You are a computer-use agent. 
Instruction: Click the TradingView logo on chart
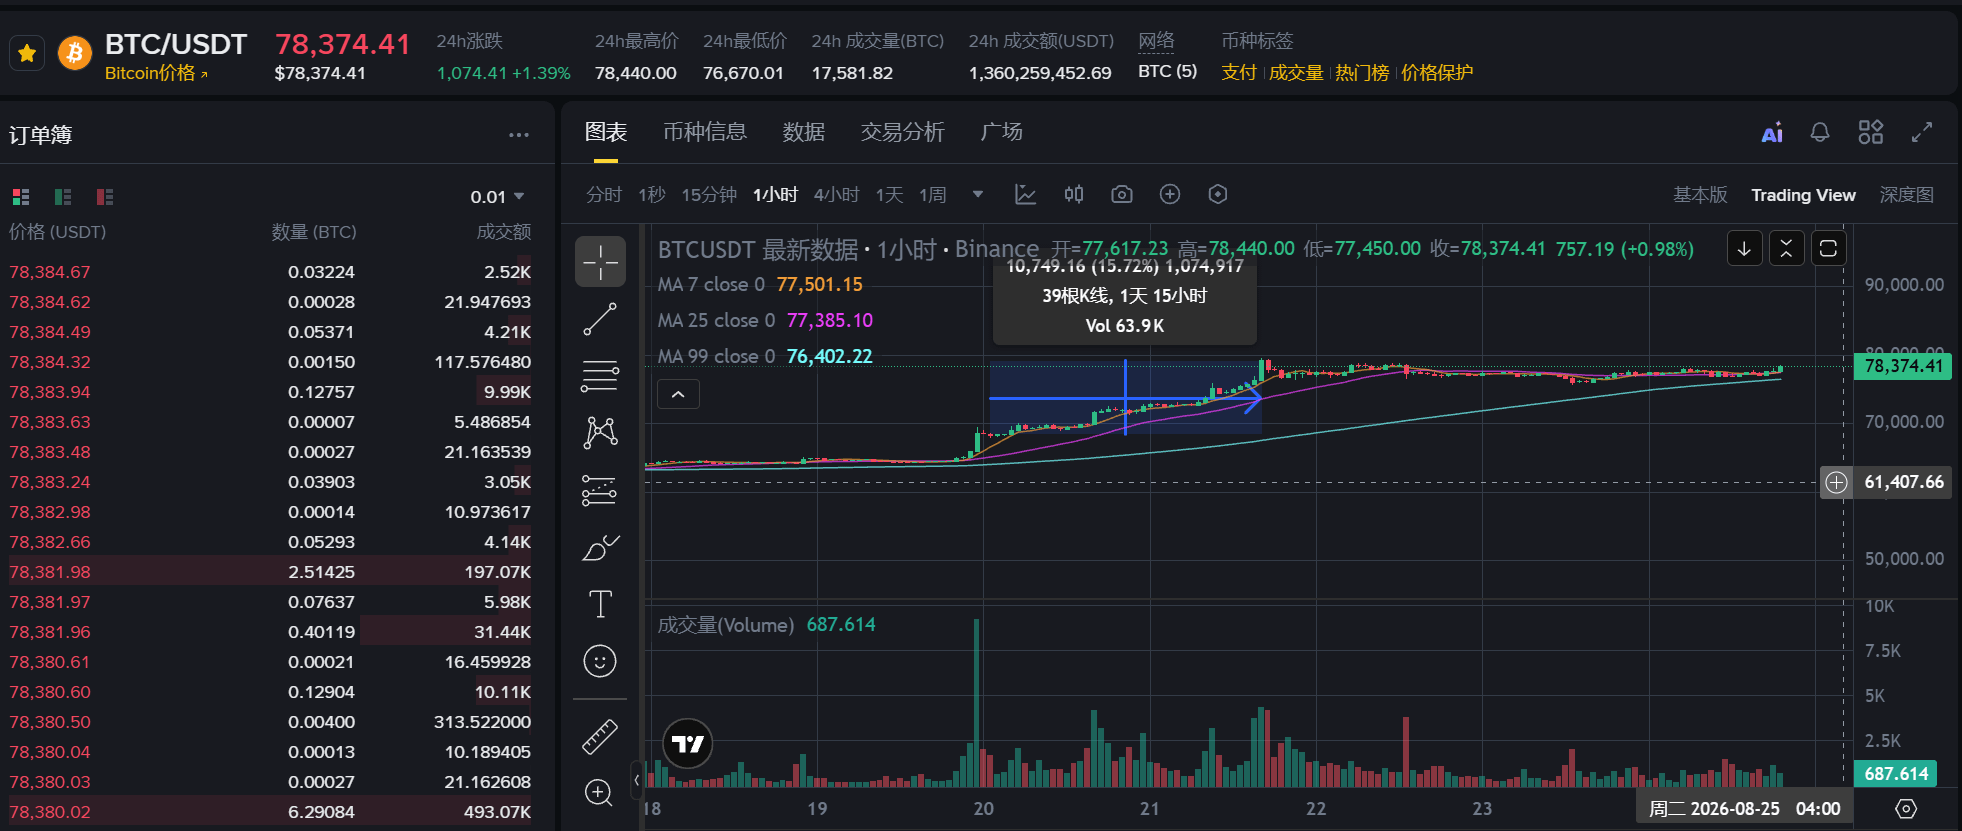[688, 743]
